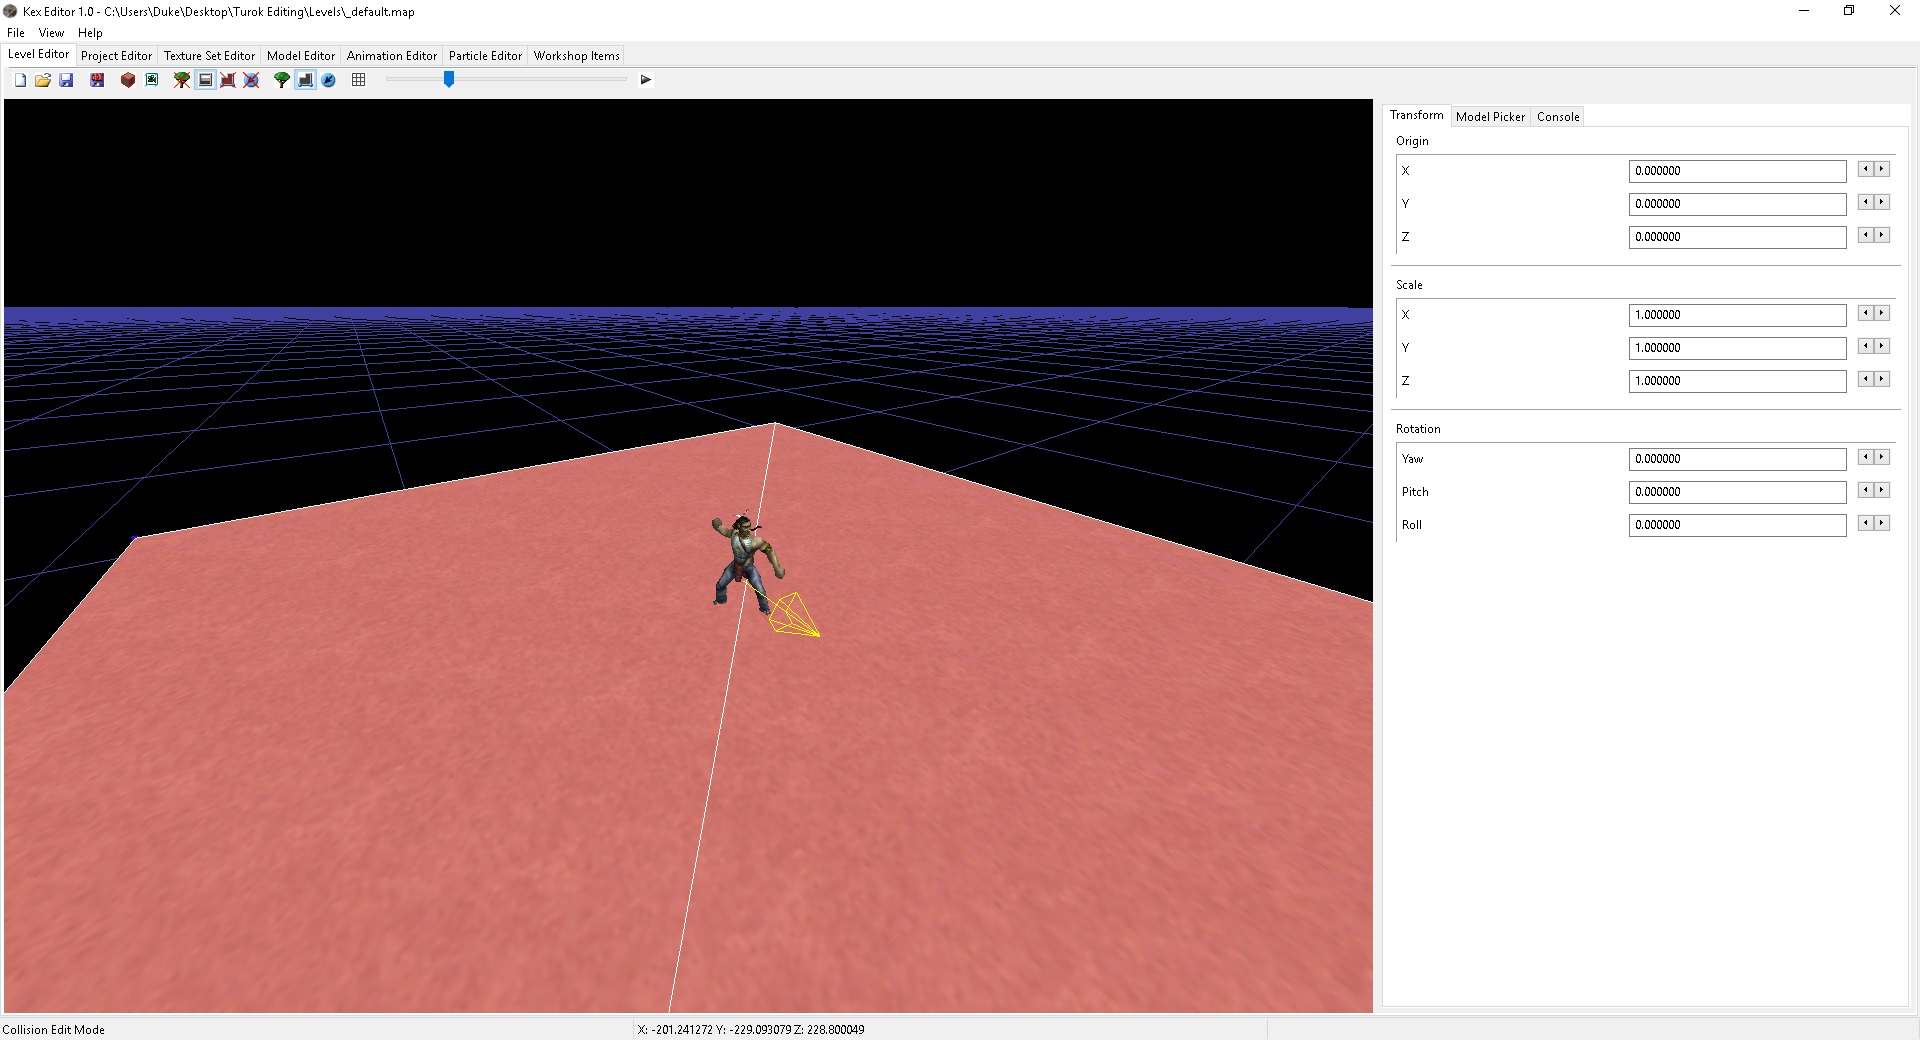This screenshot has width=1920, height=1040.
Task: Click the new map file icon
Action: (20, 80)
